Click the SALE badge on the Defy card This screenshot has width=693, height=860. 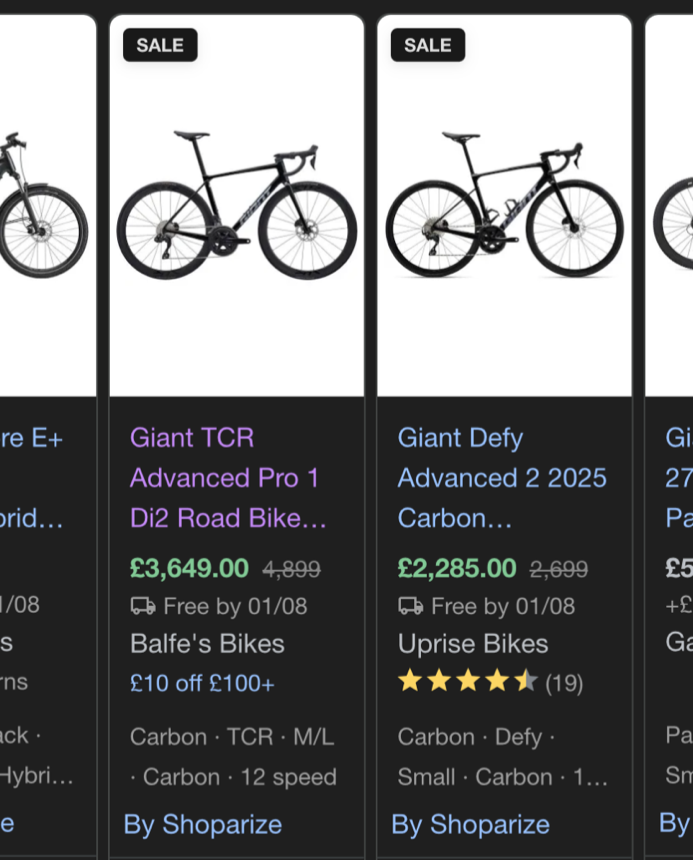(x=427, y=45)
